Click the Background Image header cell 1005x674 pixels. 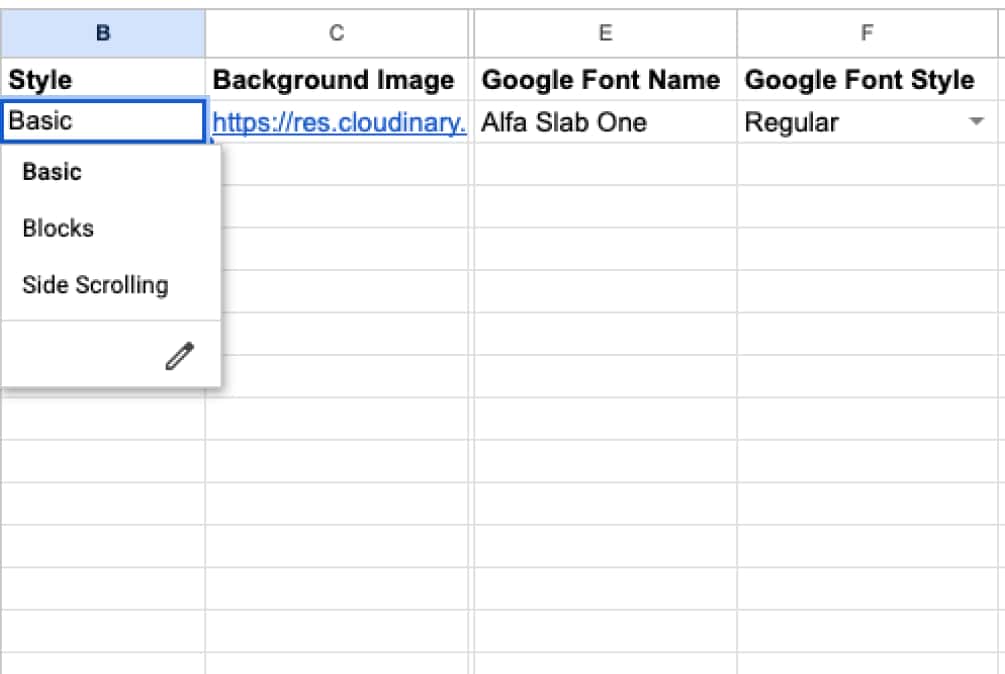pyautogui.click(x=337, y=79)
